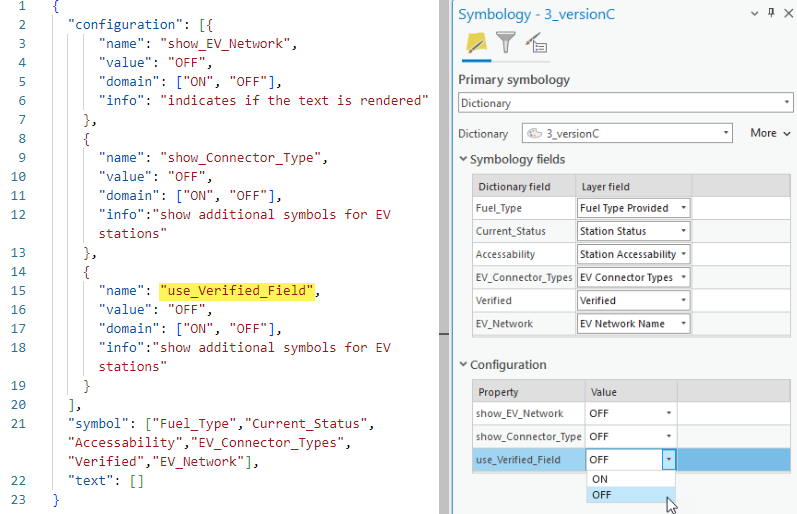Open the 3_versionC dictionary dropdown
Screen dimensions: 797x514
click(x=628, y=133)
